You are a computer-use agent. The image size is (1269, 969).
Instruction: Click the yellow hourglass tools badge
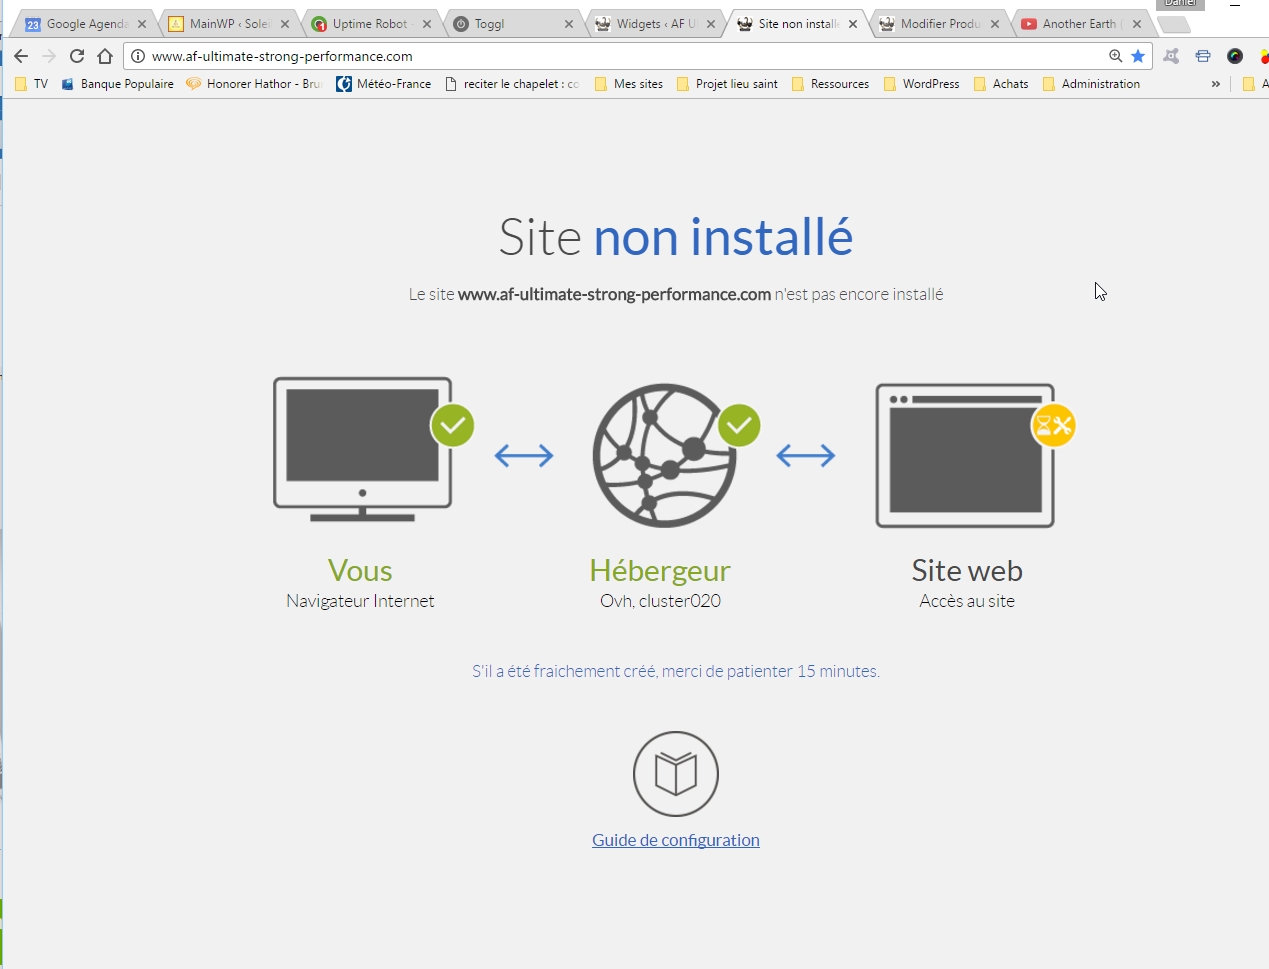tap(1053, 426)
